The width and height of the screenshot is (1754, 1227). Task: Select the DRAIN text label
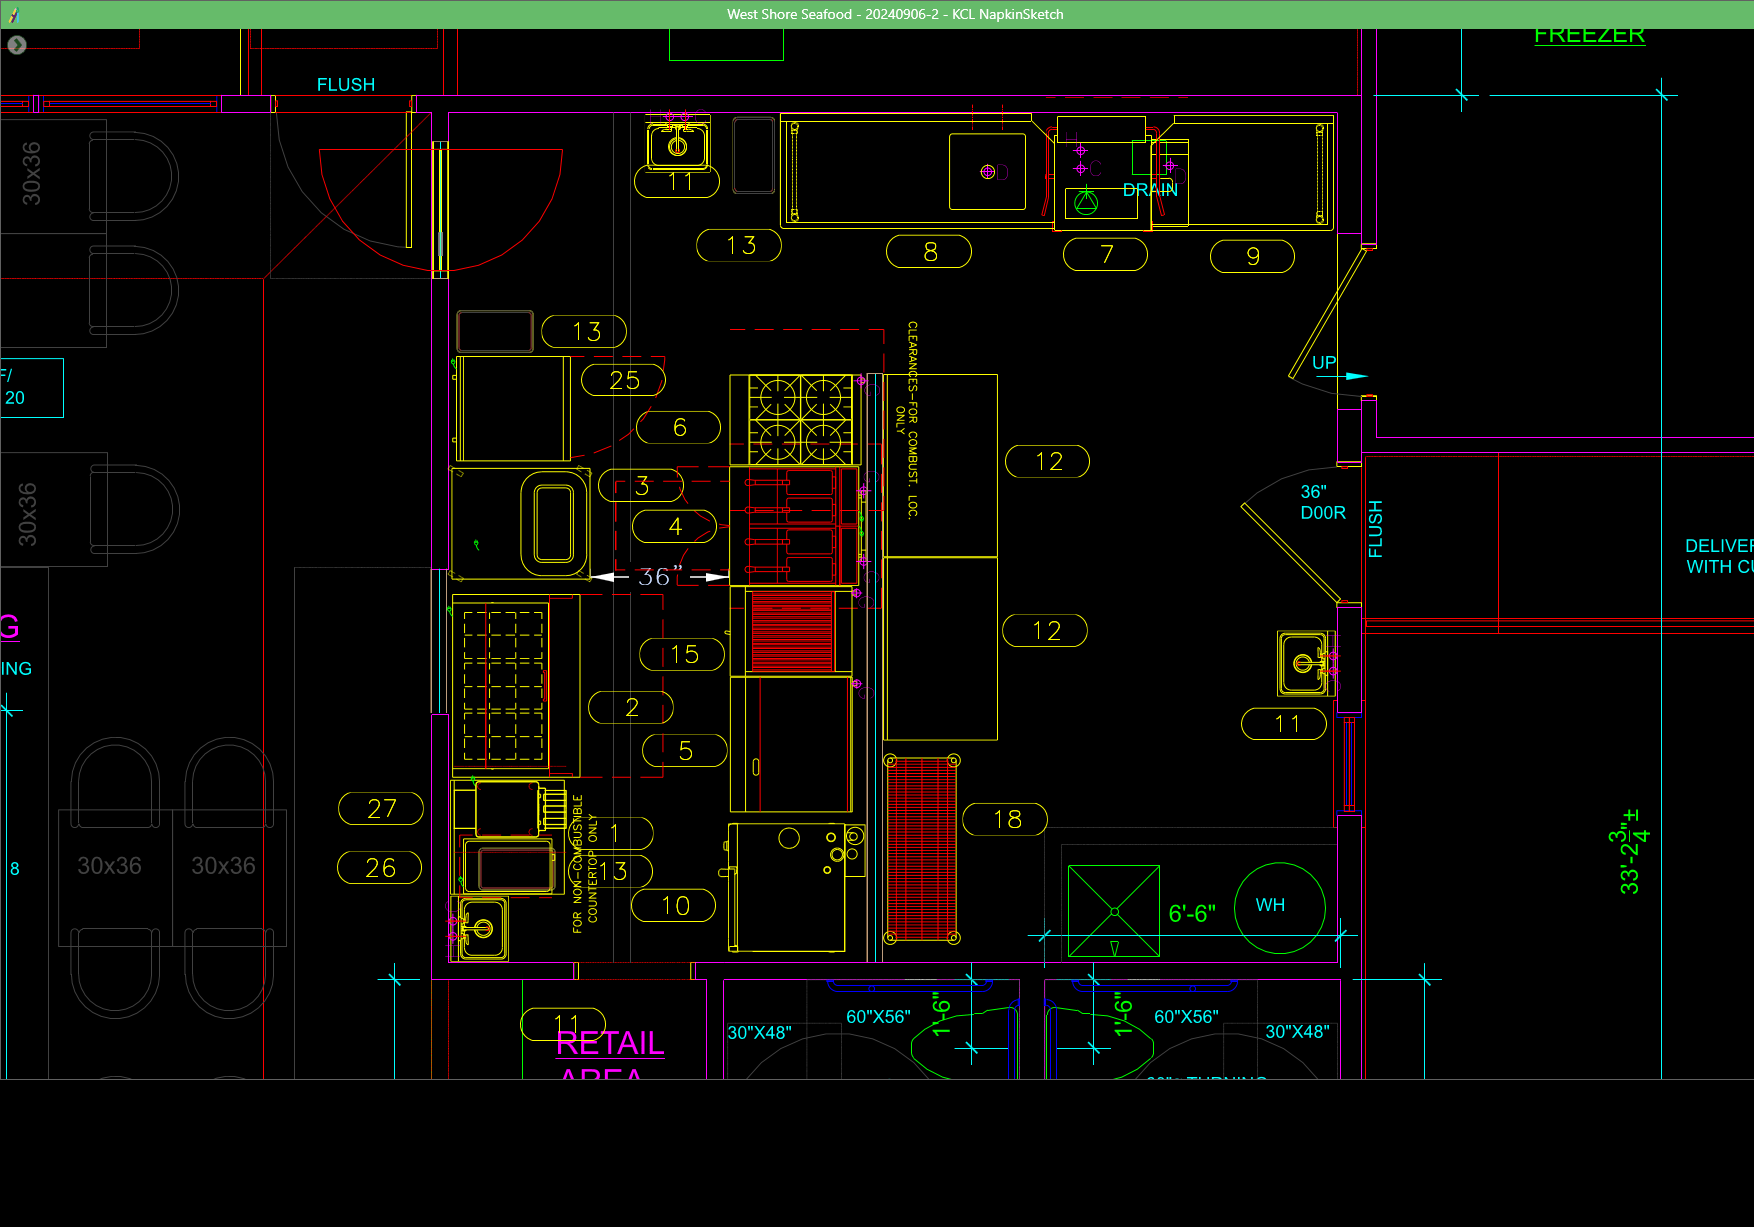[1150, 189]
